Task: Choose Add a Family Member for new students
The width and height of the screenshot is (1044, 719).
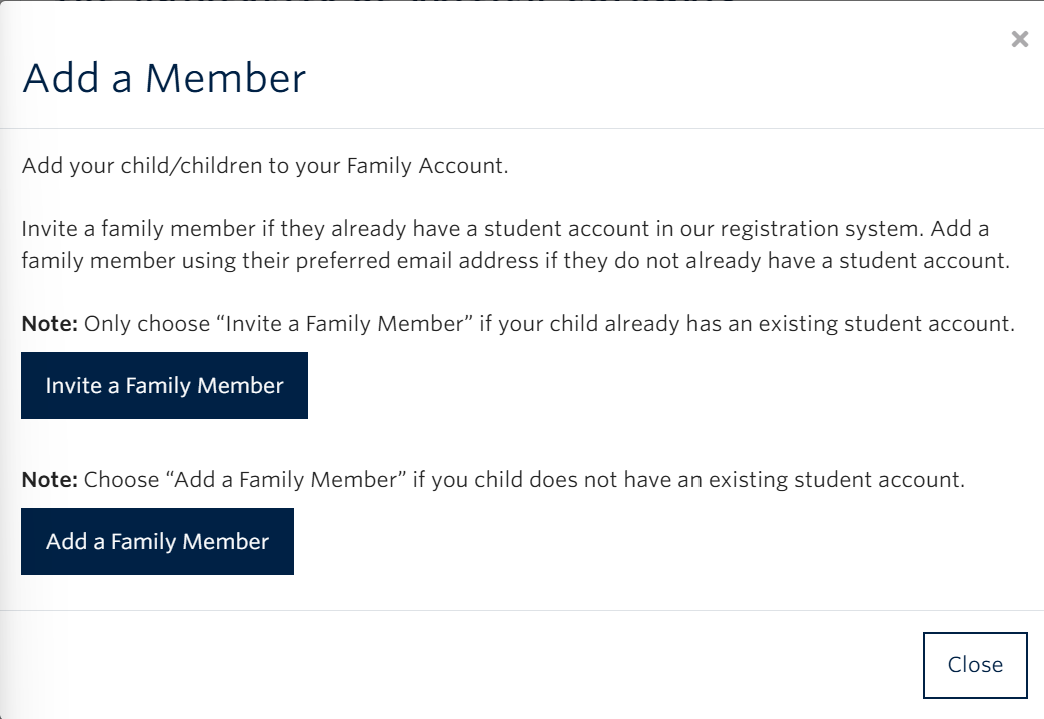Action: pyautogui.click(x=157, y=541)
